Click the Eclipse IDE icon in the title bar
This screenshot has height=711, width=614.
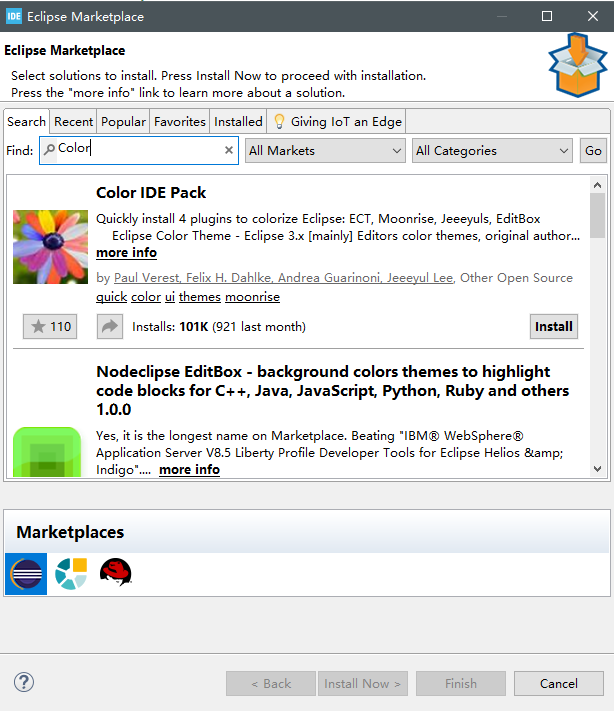click(x=14, y=16)
